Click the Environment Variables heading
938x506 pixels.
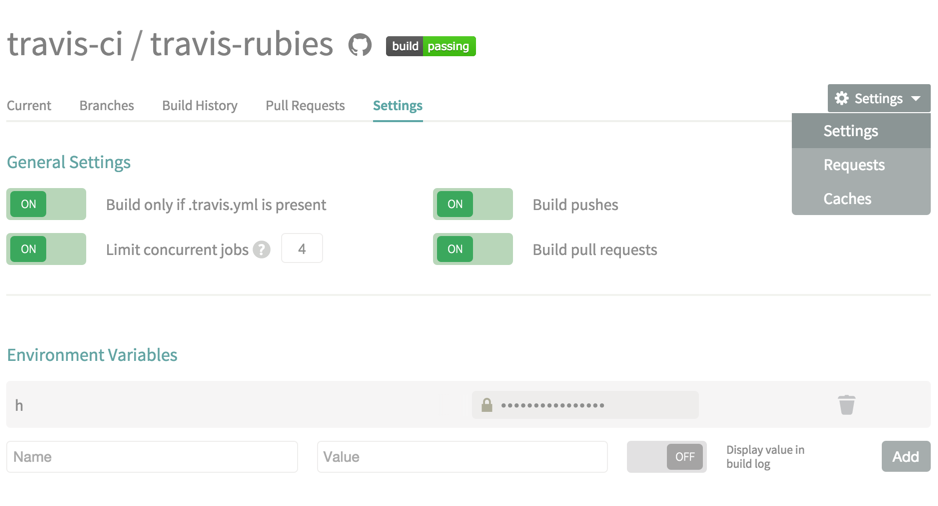pyautogui.click(x=92, y=355)
